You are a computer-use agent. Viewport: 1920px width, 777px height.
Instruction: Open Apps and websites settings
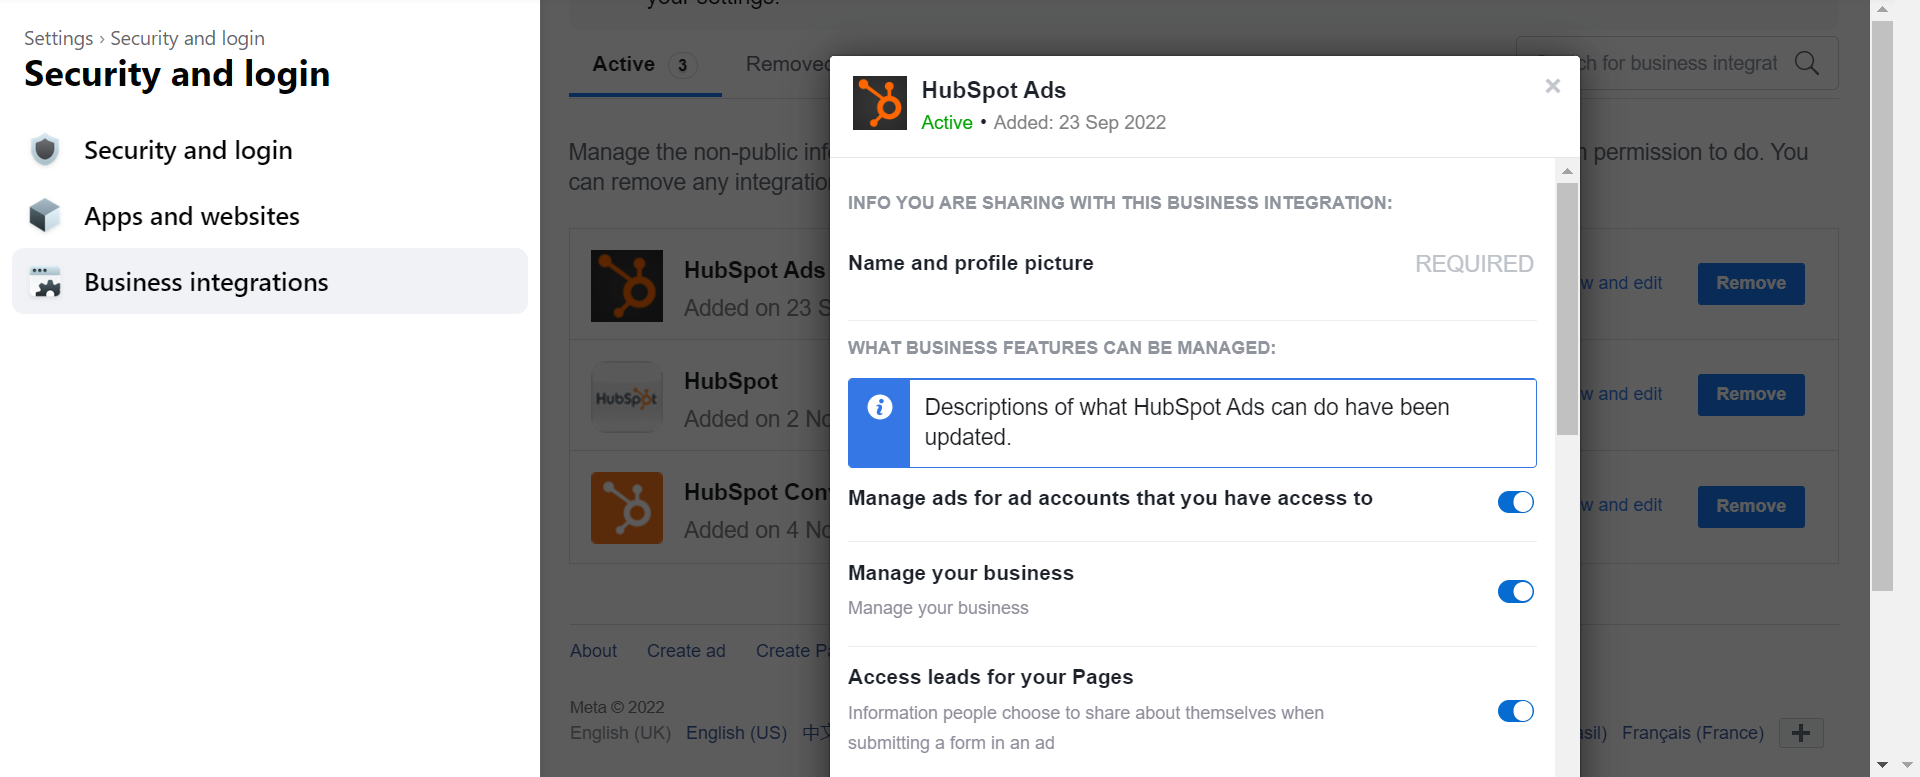click(191, 216)
